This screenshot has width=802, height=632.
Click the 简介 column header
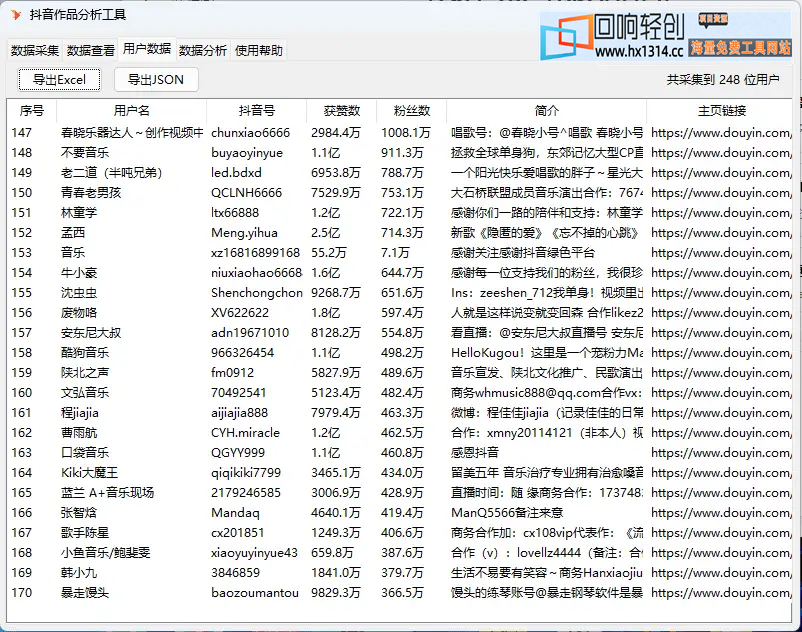coord(547,110)
